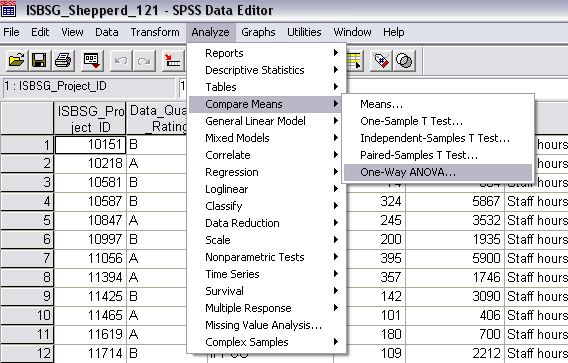Select the cell containing 11714
This screenshot has width=568, height=363.
[90, 353]
